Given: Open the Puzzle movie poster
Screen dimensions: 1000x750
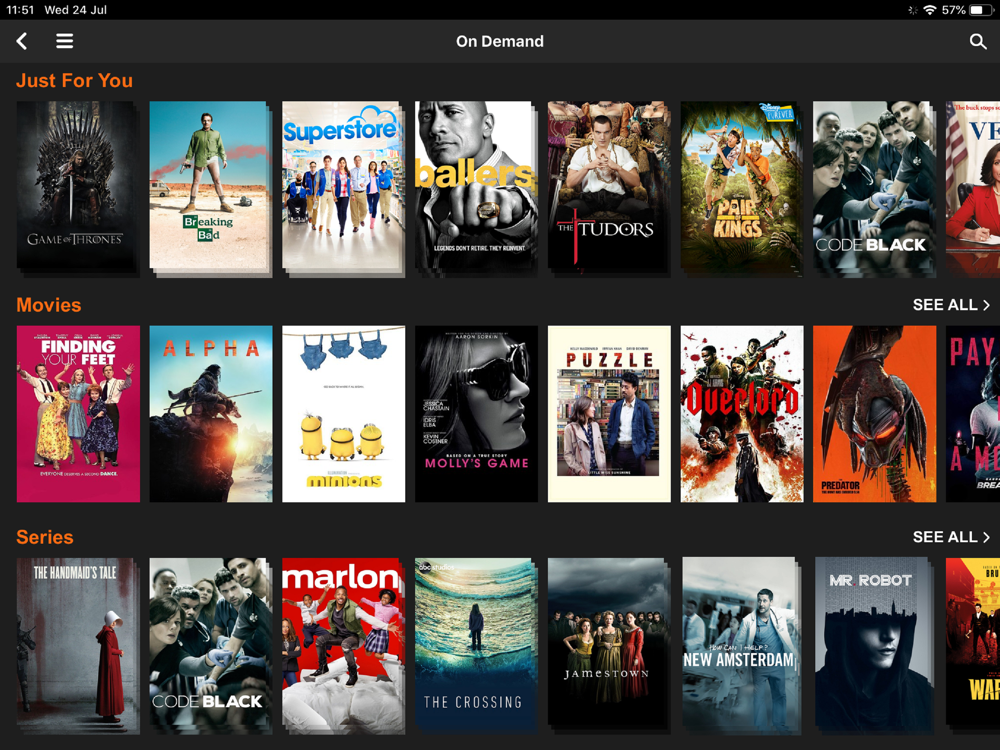Looking at the screenshot, I should (x=608, y=414).
